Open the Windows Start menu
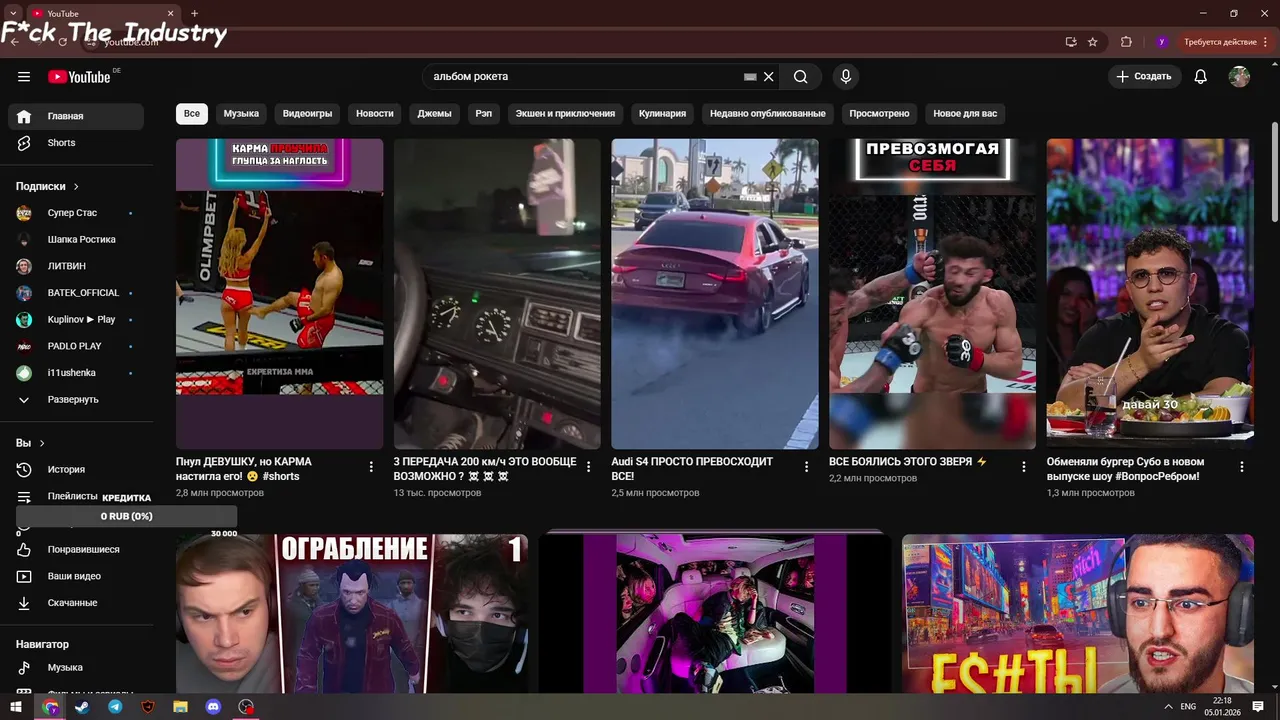Screen dimensions: 1280x720 [x=16, y=707]
